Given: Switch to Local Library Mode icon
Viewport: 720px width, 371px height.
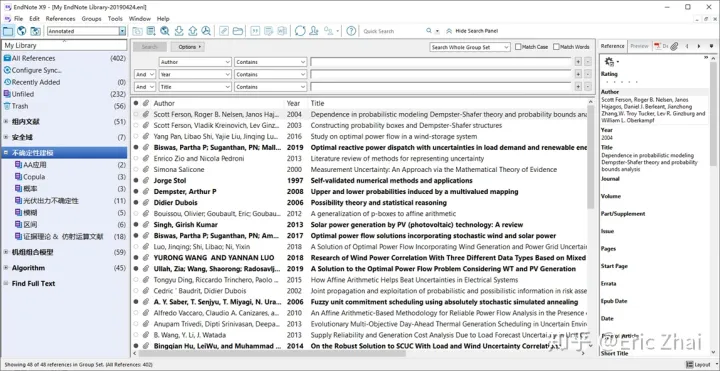Looking at the screenshot, I should pyautogui.click(x=8, y=31).
